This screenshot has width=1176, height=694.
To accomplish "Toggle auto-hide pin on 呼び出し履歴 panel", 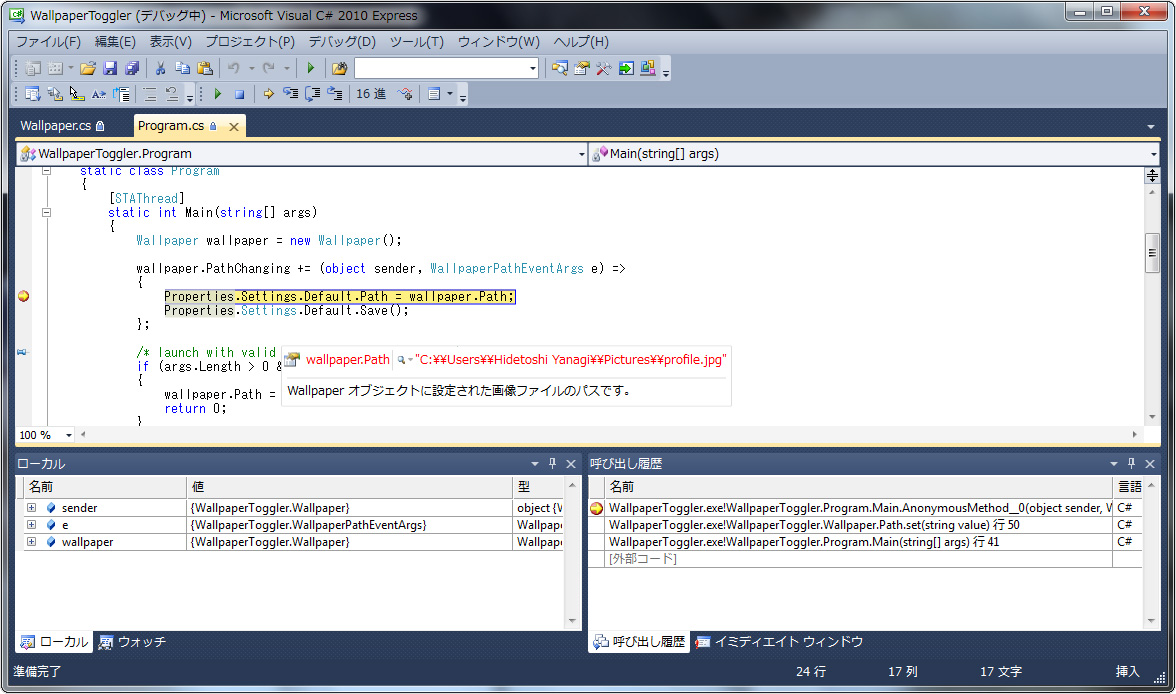I will pos(1132,464).
